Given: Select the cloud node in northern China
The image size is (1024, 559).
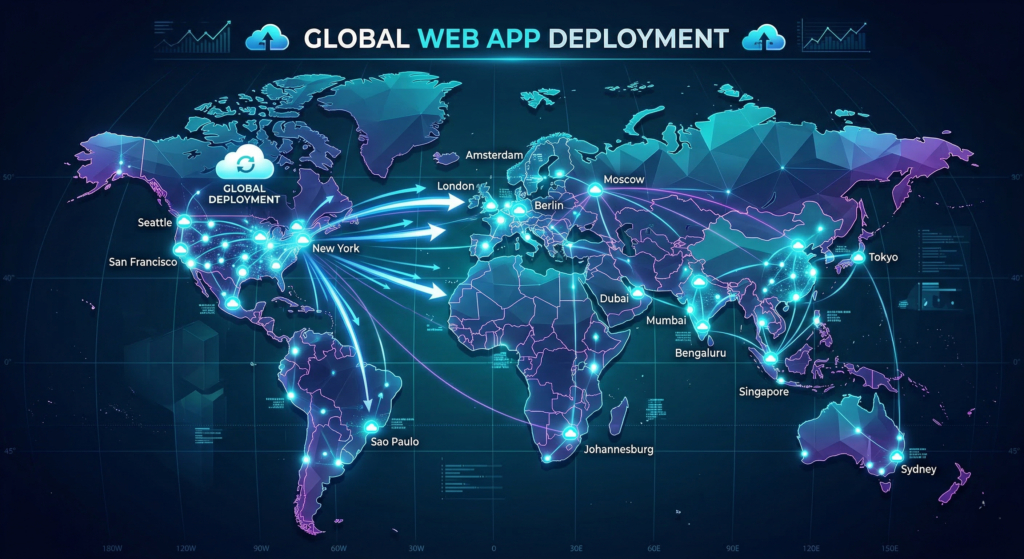Looking at the screenshot, I should 797,245.
